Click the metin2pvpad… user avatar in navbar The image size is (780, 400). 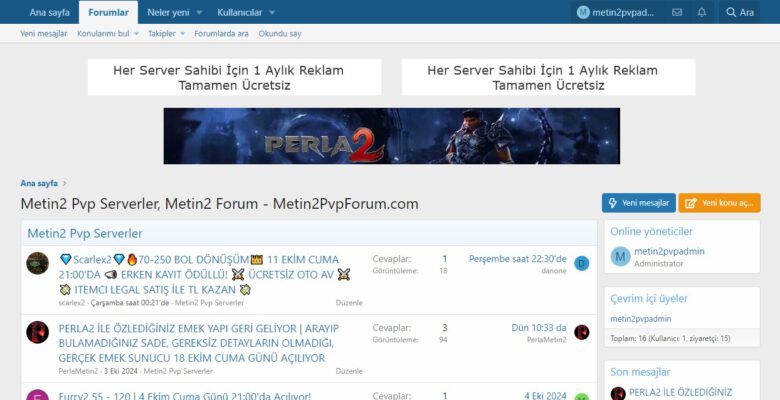click(583, 12)
